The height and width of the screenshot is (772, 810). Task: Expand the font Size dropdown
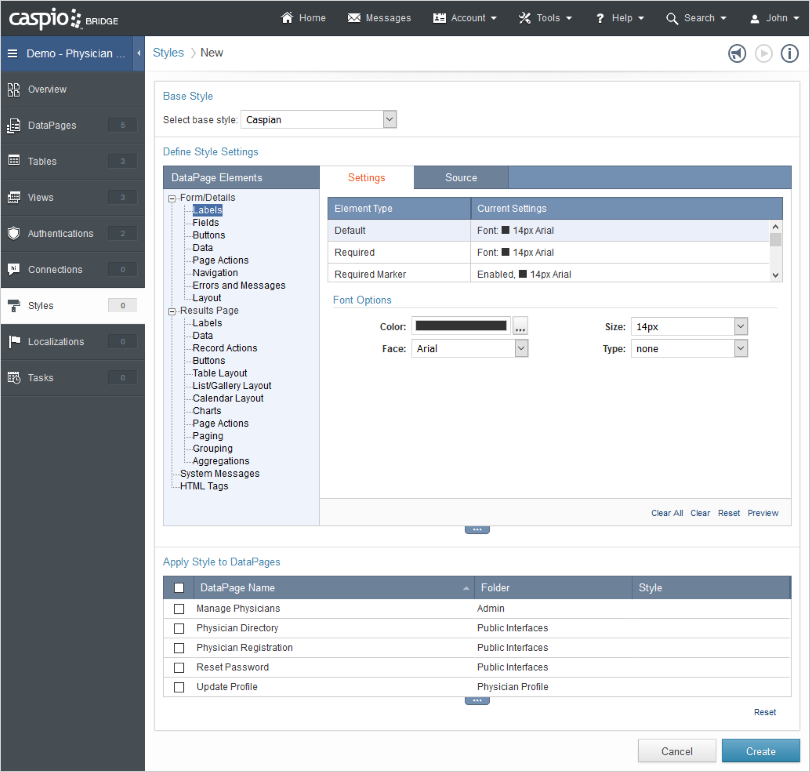[x=740, y=326]
